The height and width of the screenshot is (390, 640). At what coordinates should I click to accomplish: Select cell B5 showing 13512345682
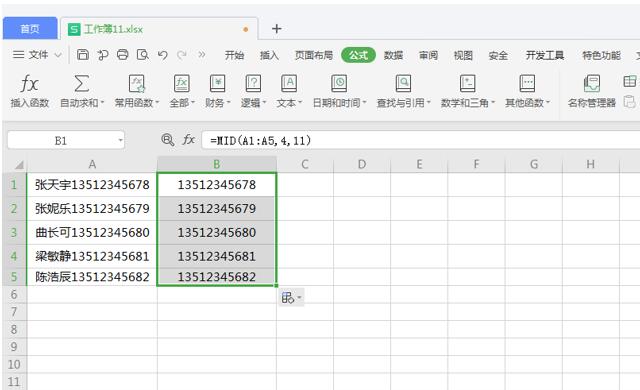tap(217, 277)
